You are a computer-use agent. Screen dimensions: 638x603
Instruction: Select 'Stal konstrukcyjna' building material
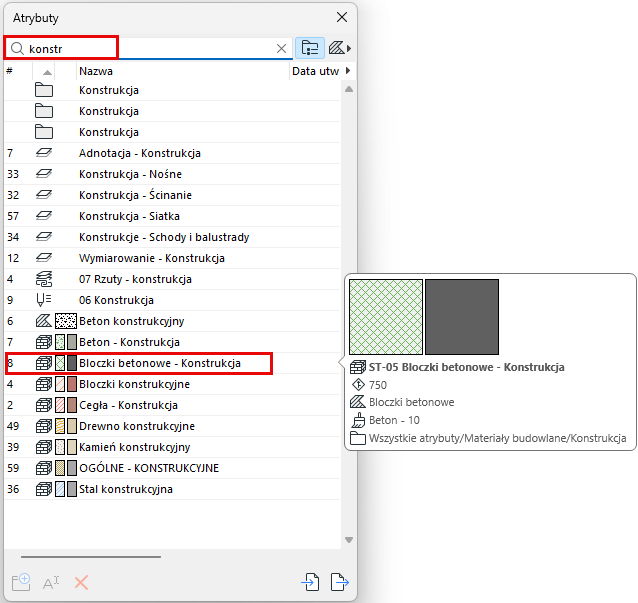coord(172,489)
